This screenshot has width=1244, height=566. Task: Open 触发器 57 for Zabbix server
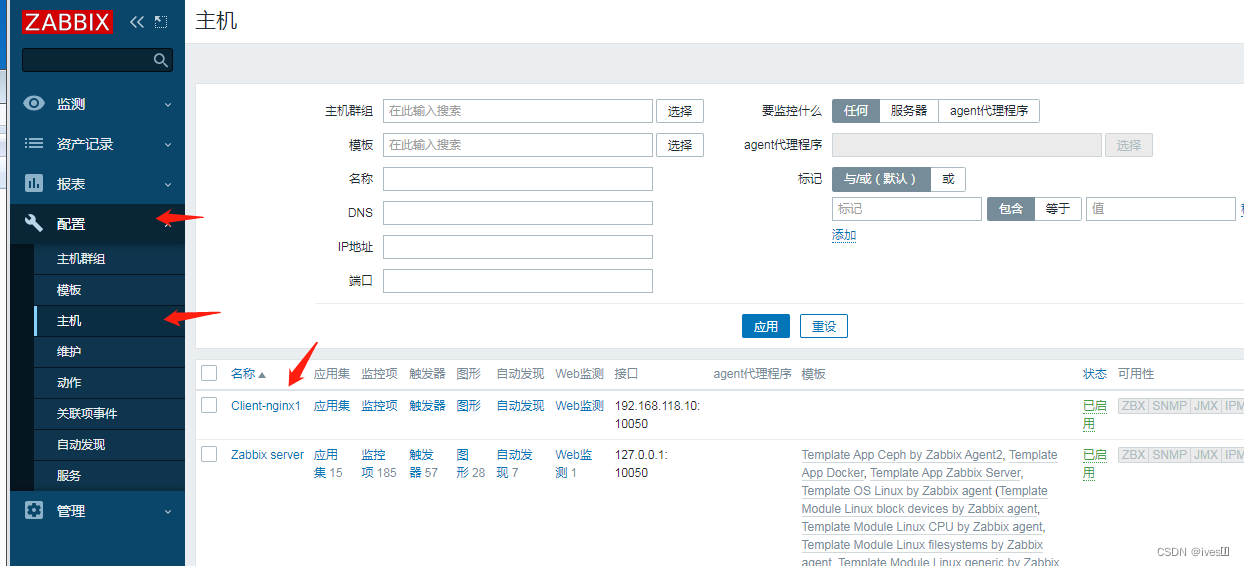423,464
